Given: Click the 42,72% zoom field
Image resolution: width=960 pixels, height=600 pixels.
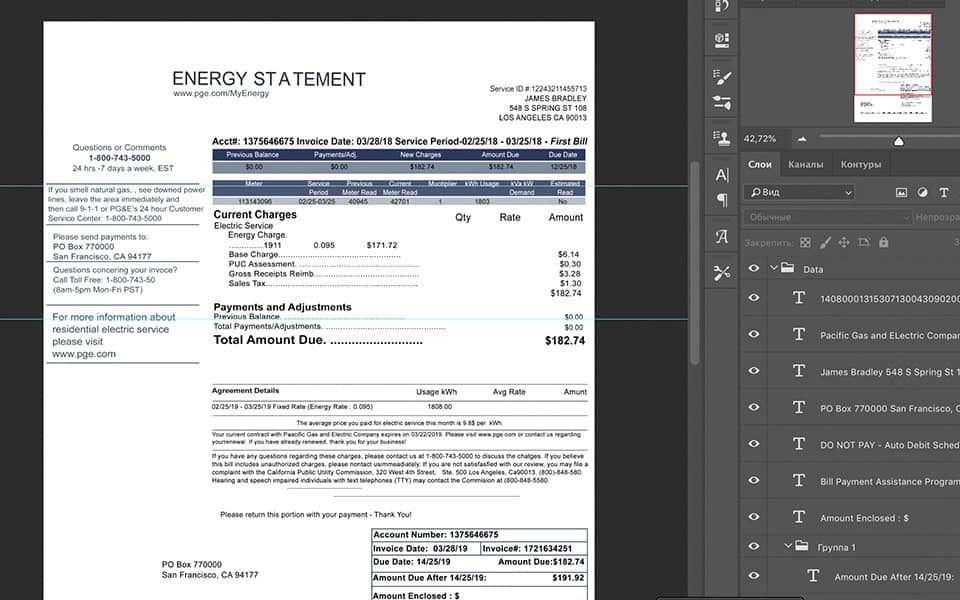Looking at the screenshot, I should pyautogui.click(x=760, y=139).
